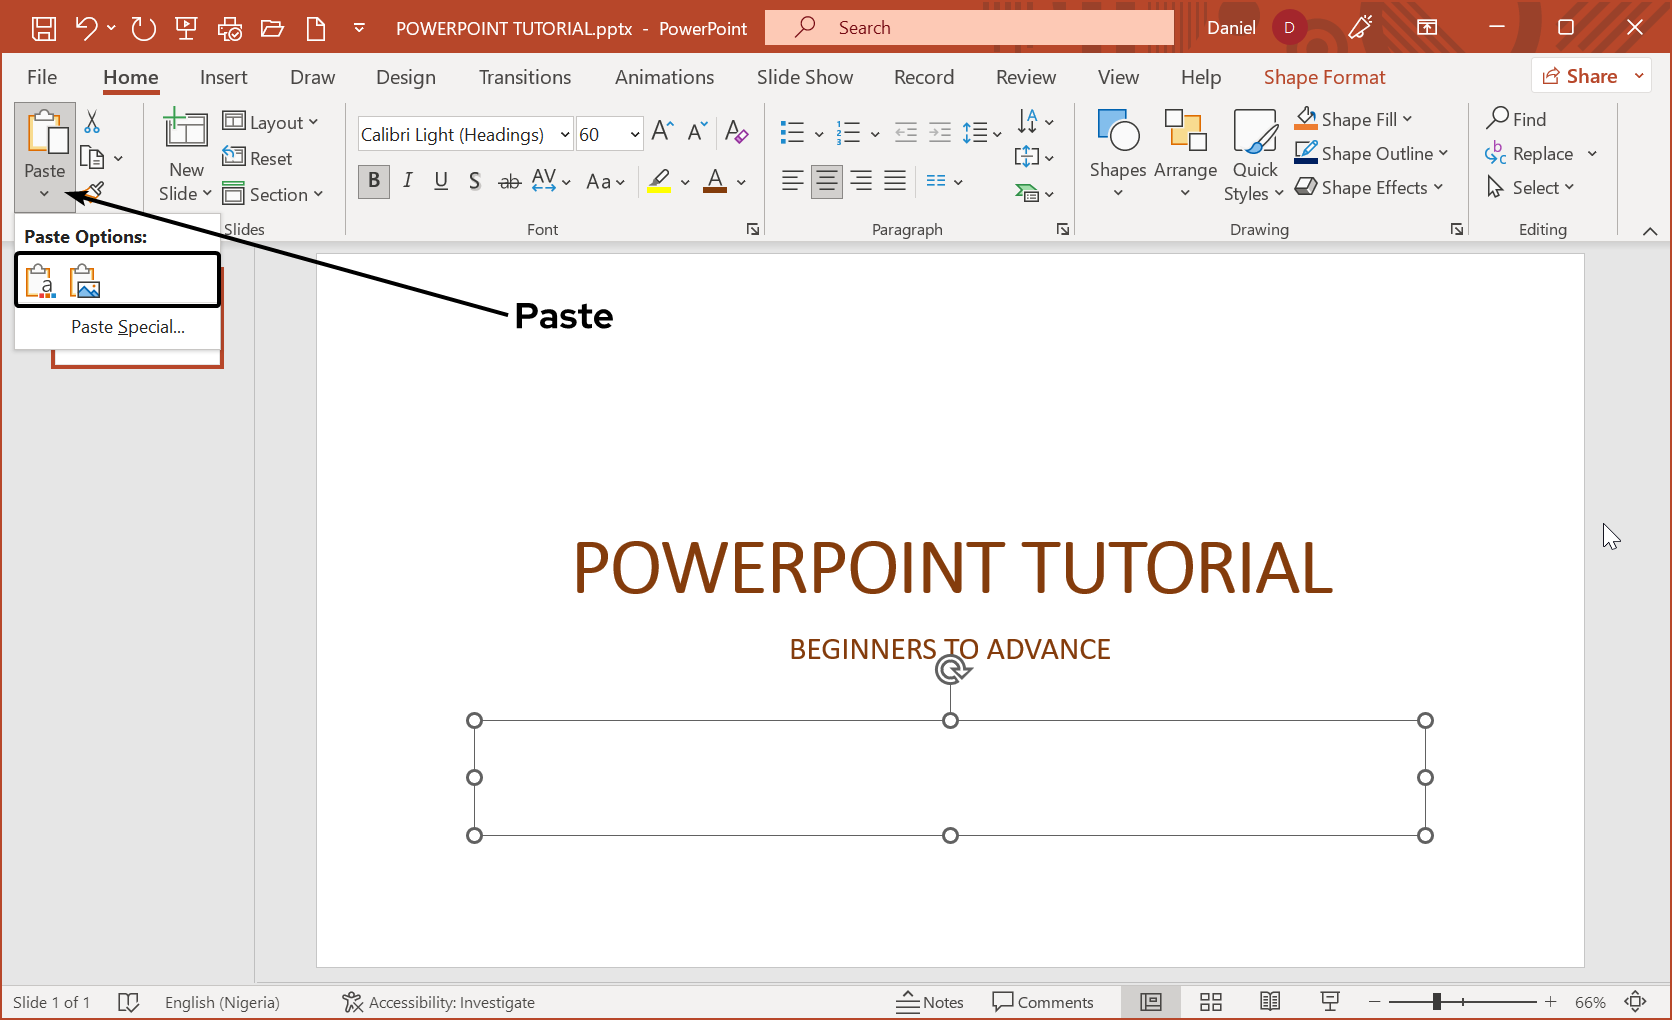The height and width of the screenshot is (1020, 1672).
Task: Toggle Bold formatting
Action: point(374,181)
